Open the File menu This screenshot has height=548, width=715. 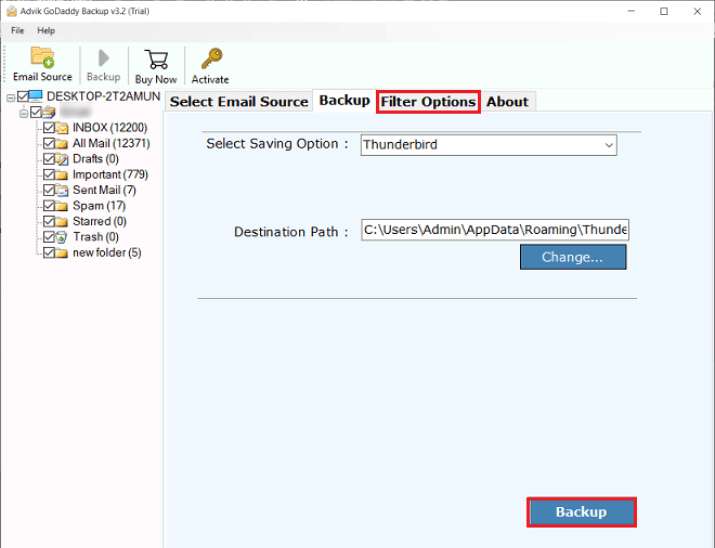tap(17, 31)
